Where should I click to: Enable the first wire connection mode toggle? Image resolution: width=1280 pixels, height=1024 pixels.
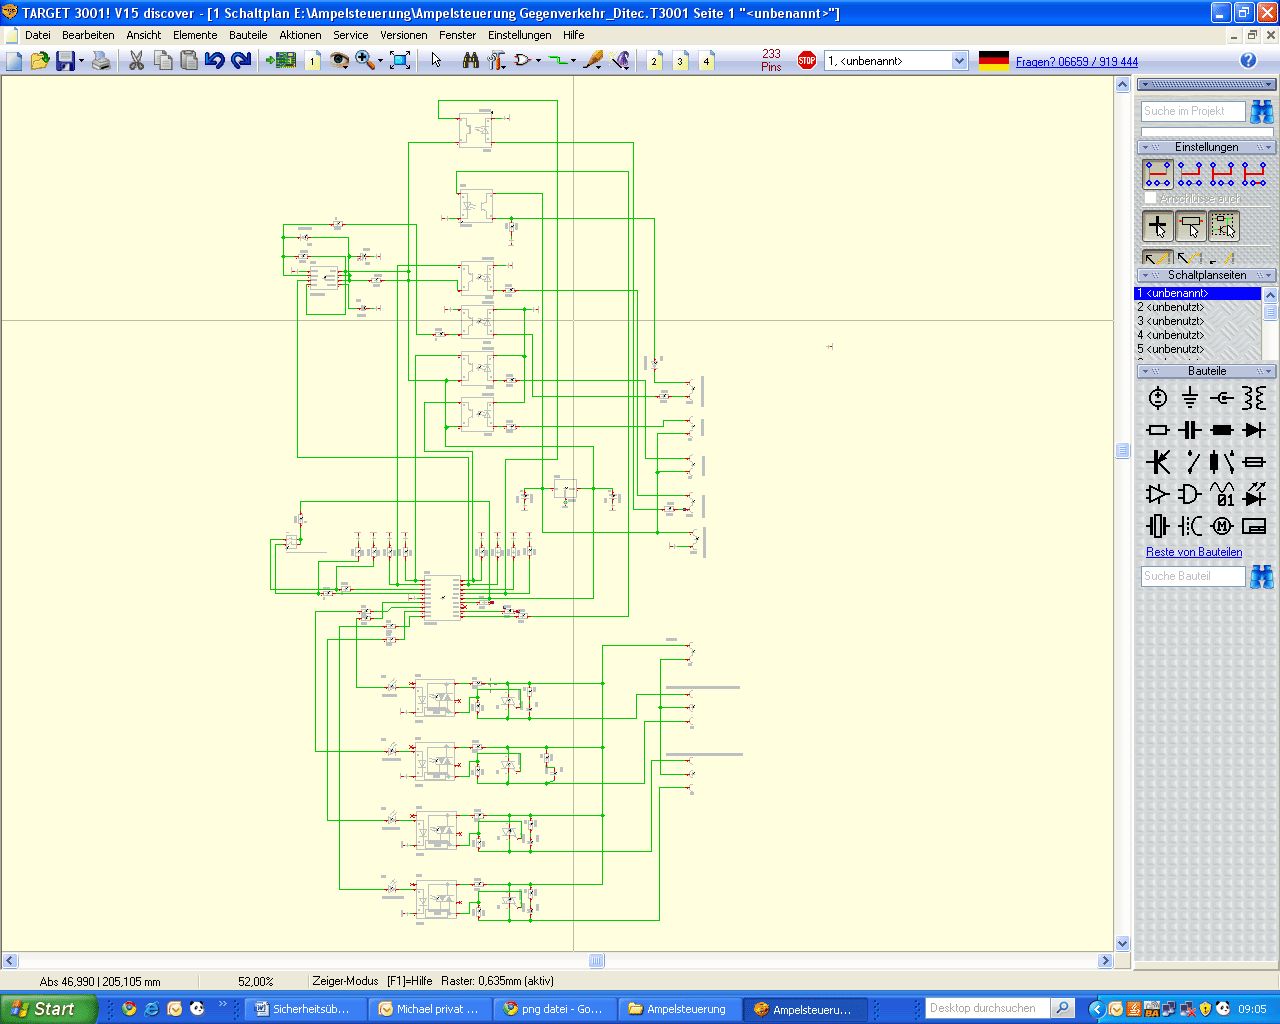point(1157,174)
